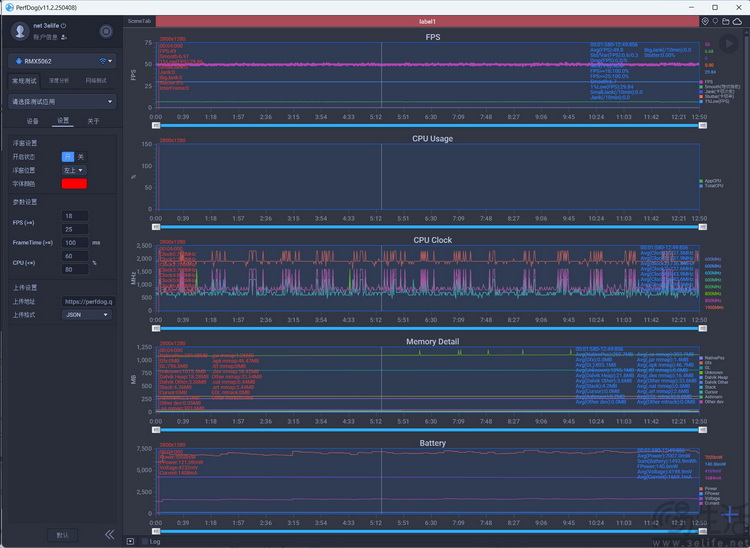Click the CPU threshold field showing 60

(75, 256)
